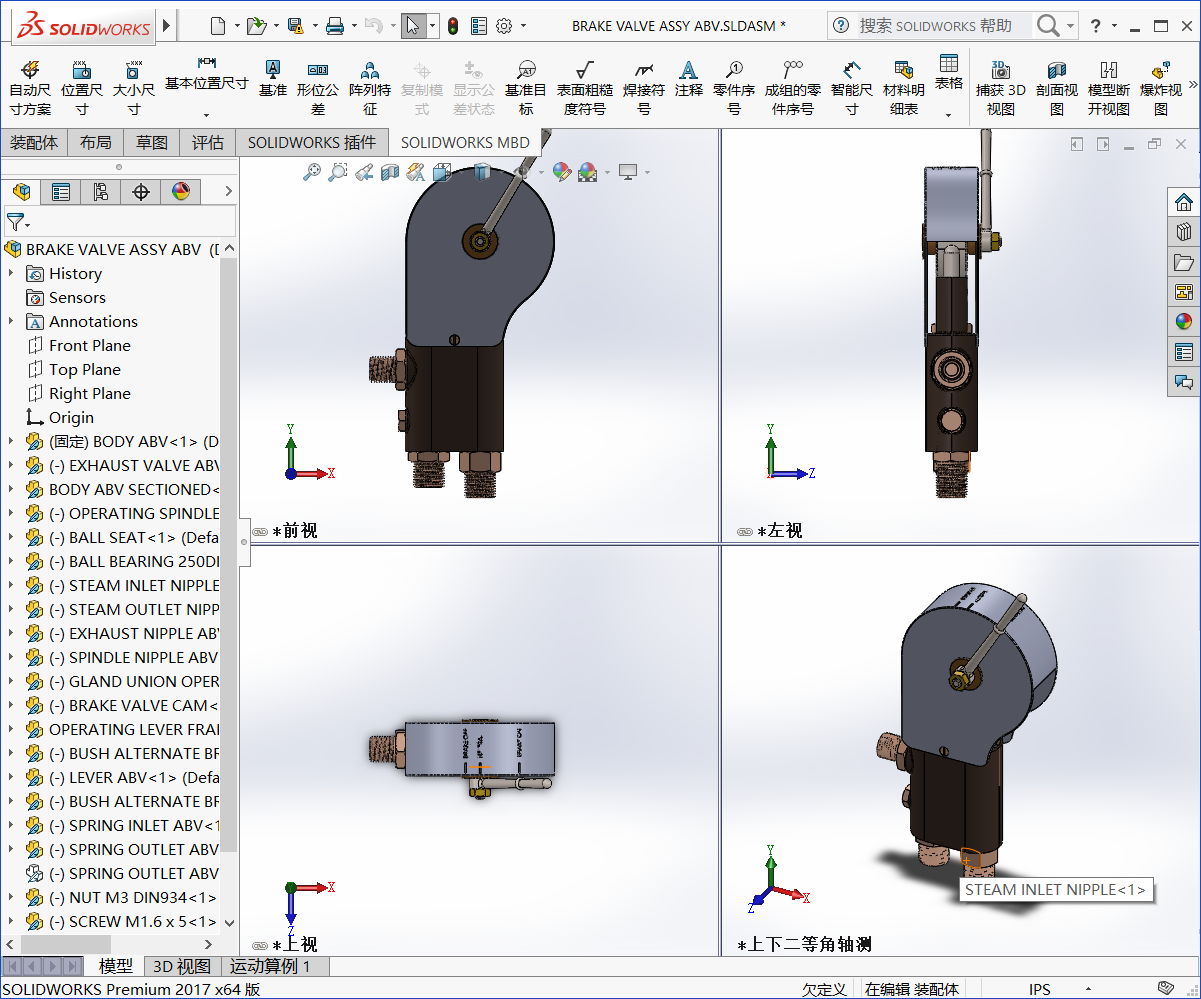Switch to the 装配体 ribbon tab
This screenshot has width=1201, height=999.
pyautogui.click(x=34, y=143)
